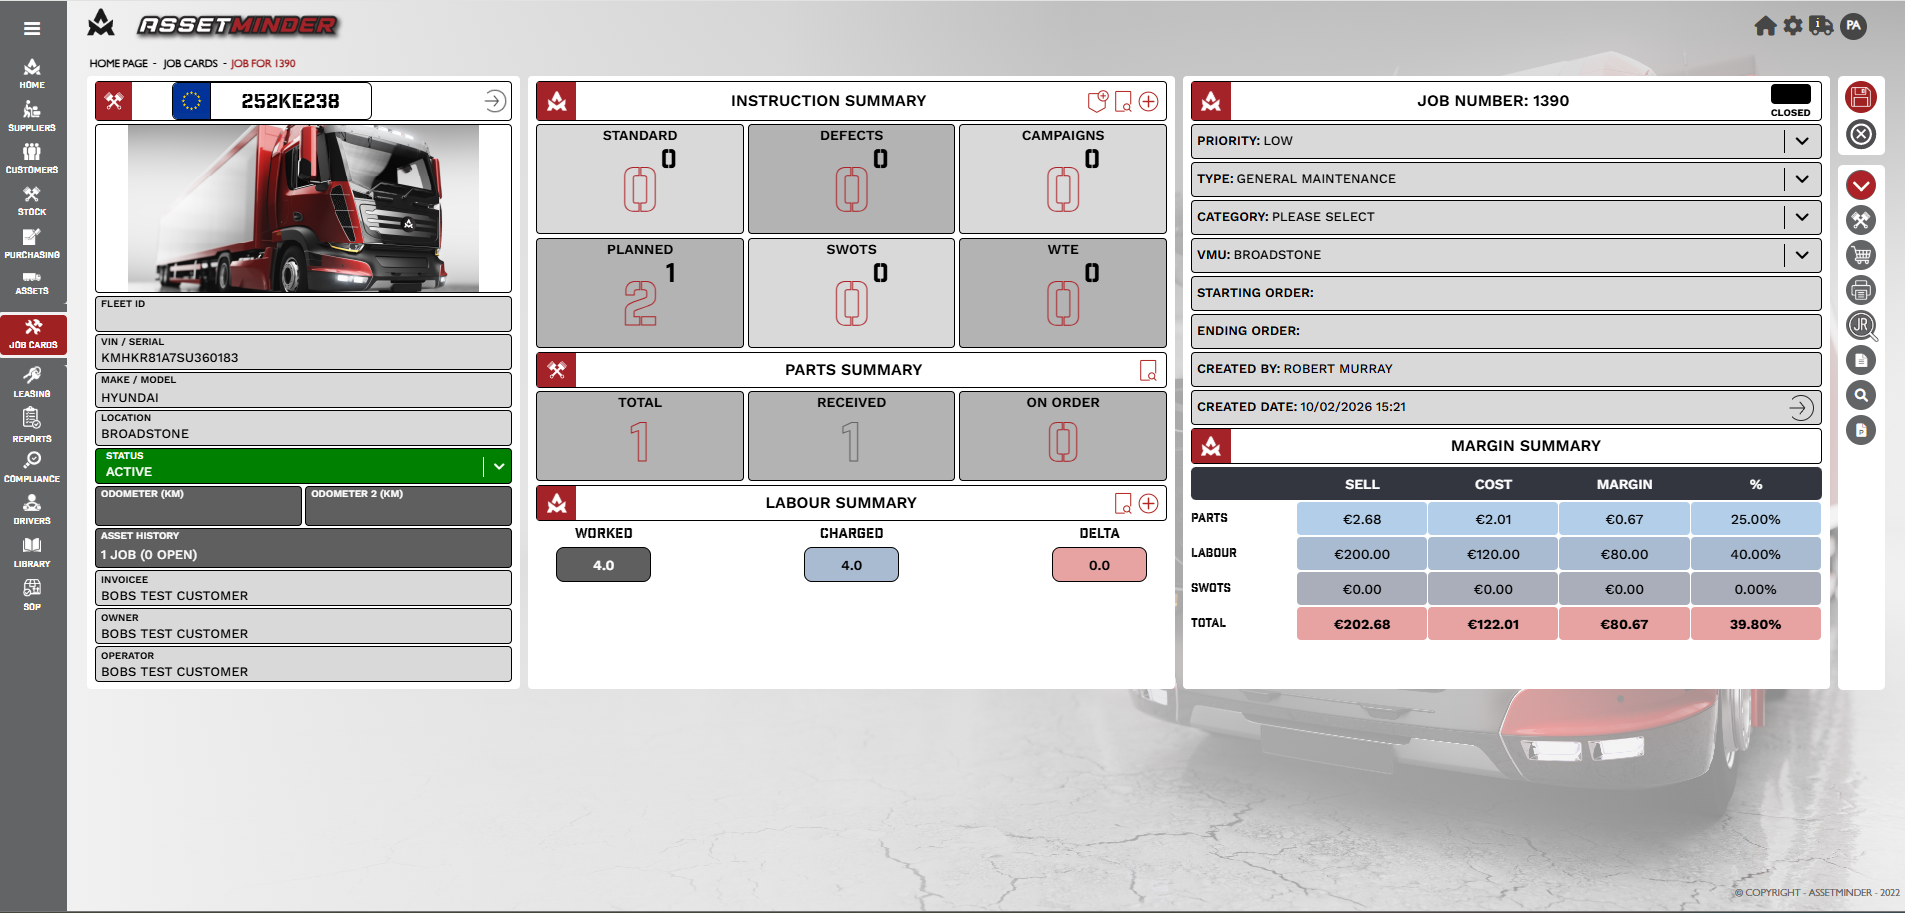Click the red save floppy disk icon
The height and width of the screenshot is (913, 1905).
click(x=1860, y=97)
